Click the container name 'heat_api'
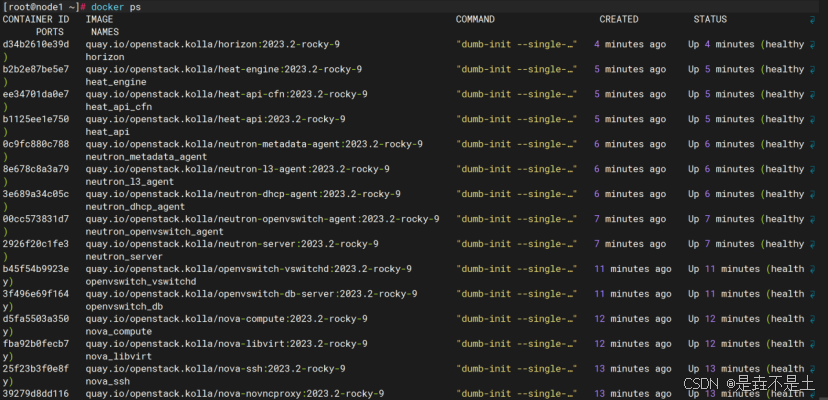Image resolution: width=828 pixels, height=400 pixels. click(x=108, y=132)
